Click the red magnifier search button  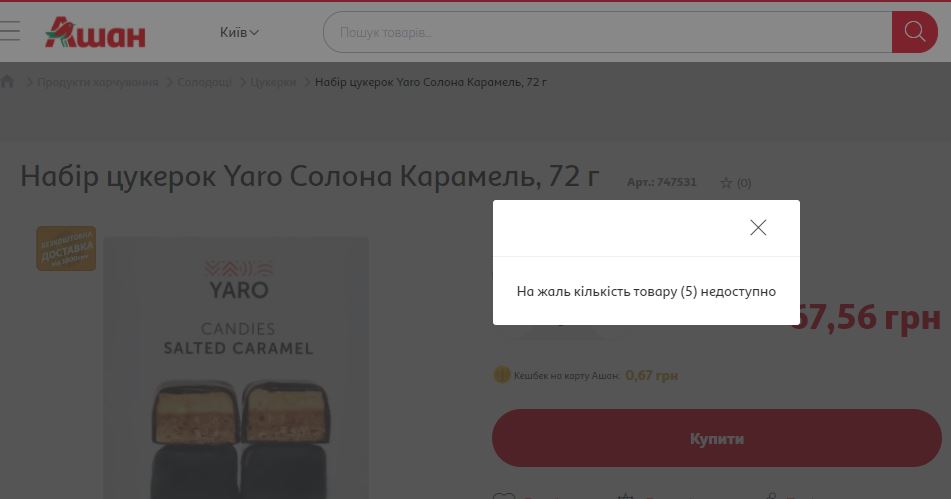[915, 32]
